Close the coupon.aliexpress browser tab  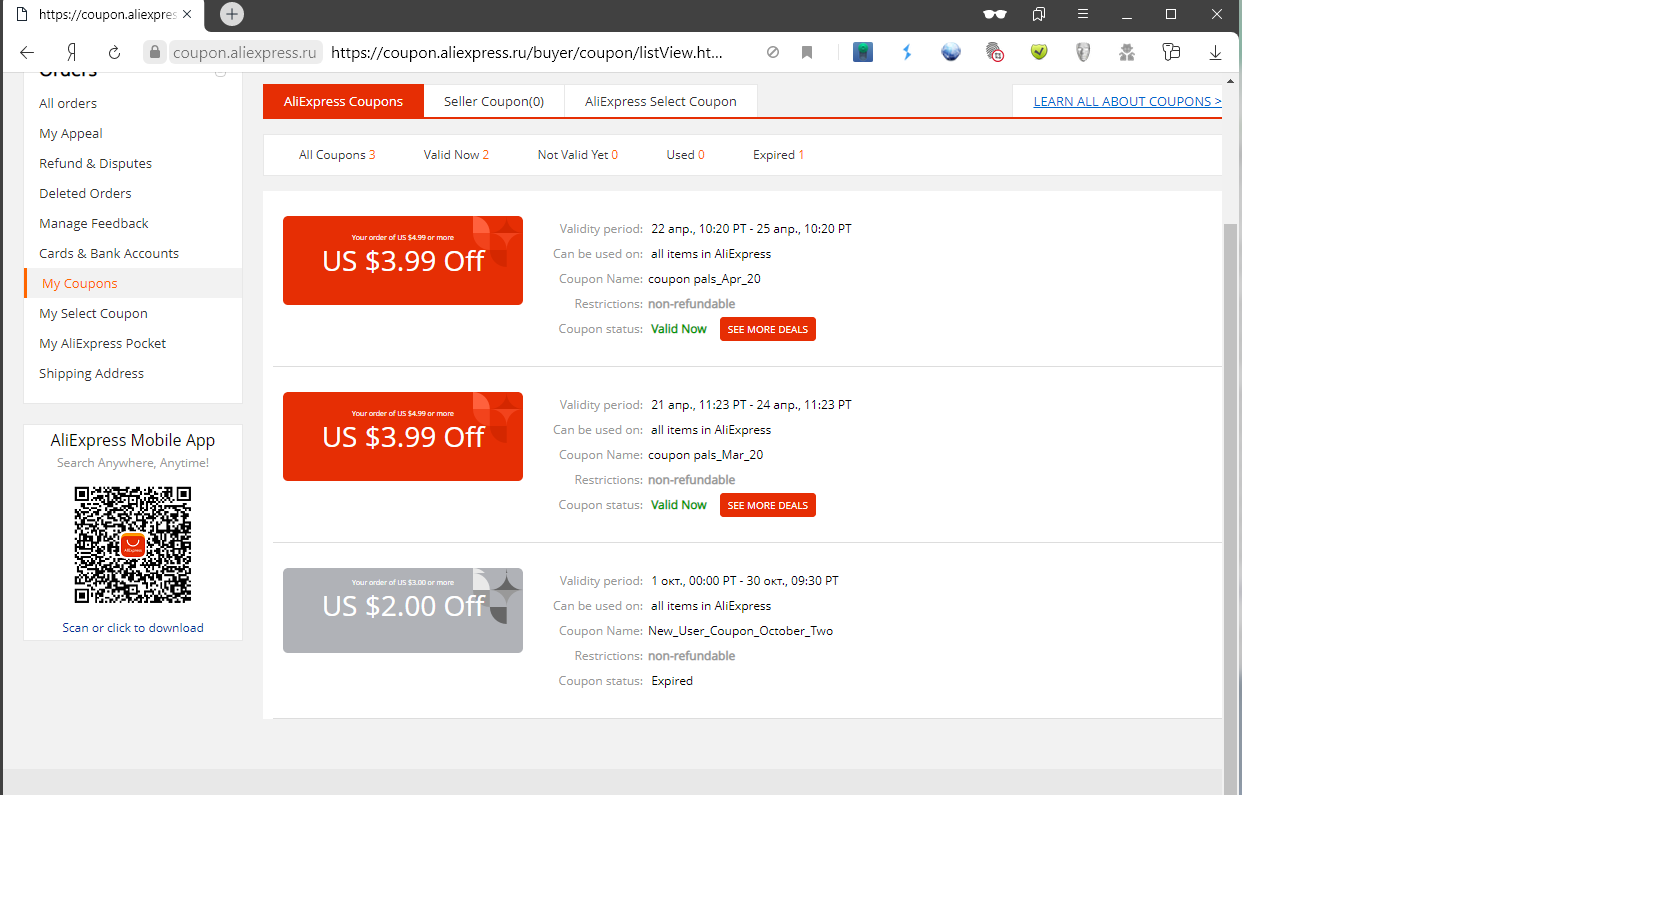click(x=187, y=14)
